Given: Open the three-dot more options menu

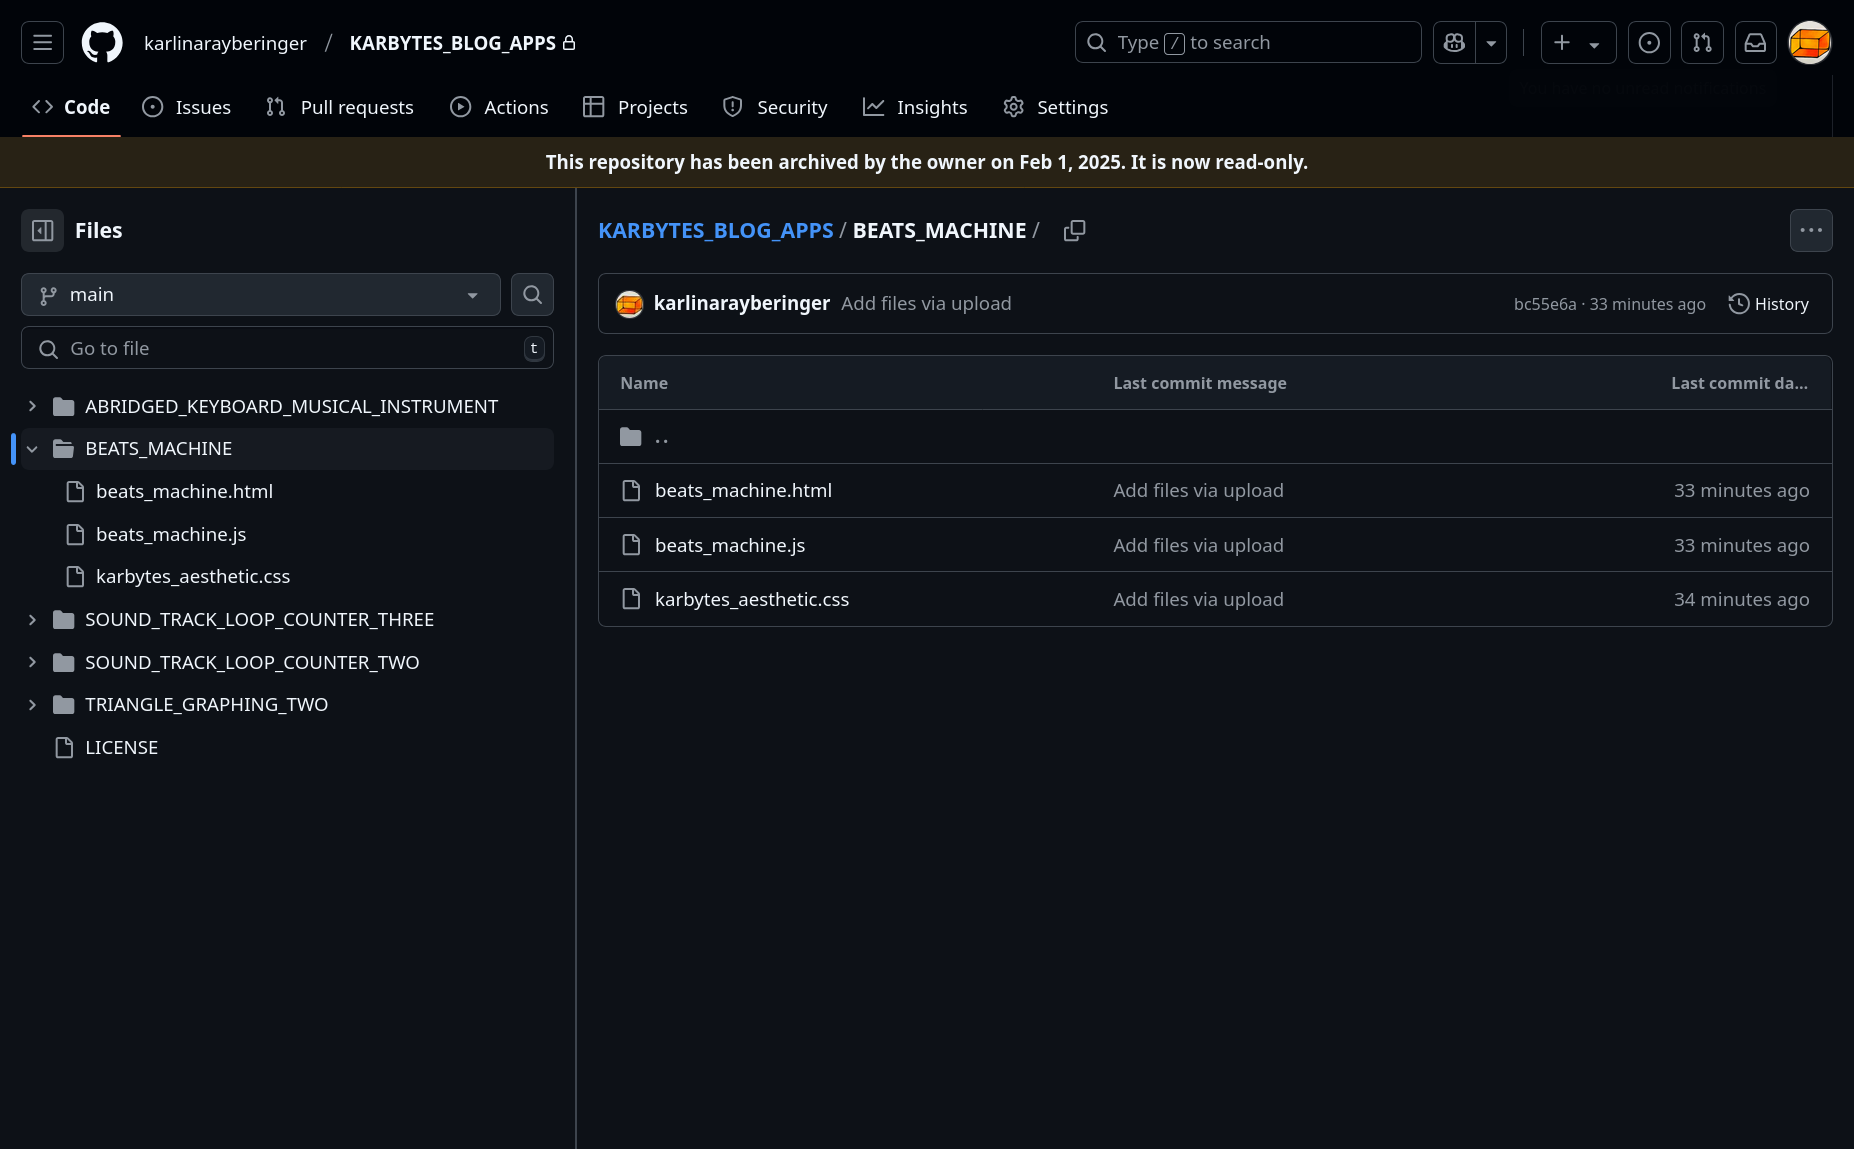Looking at the screenshot, I should (1811, 230).
